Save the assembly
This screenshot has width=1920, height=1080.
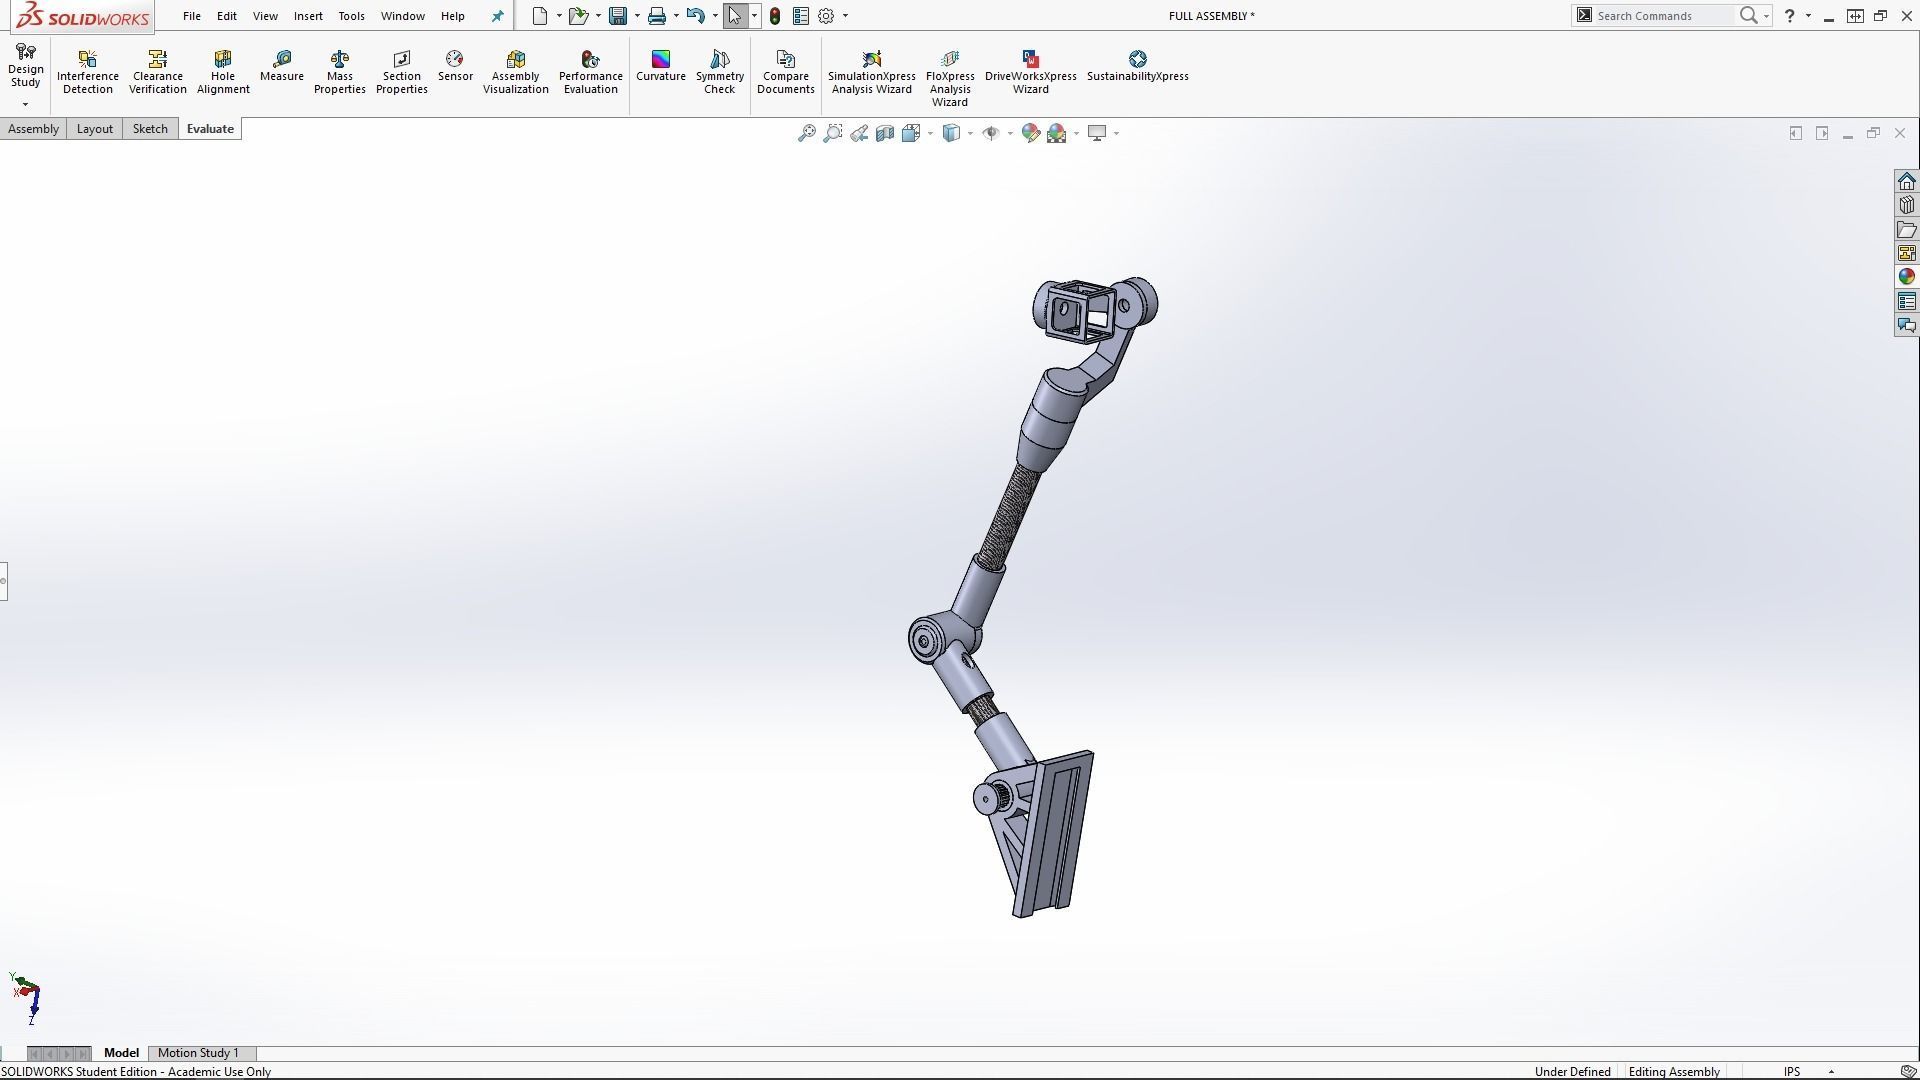[x=618, y=16]
